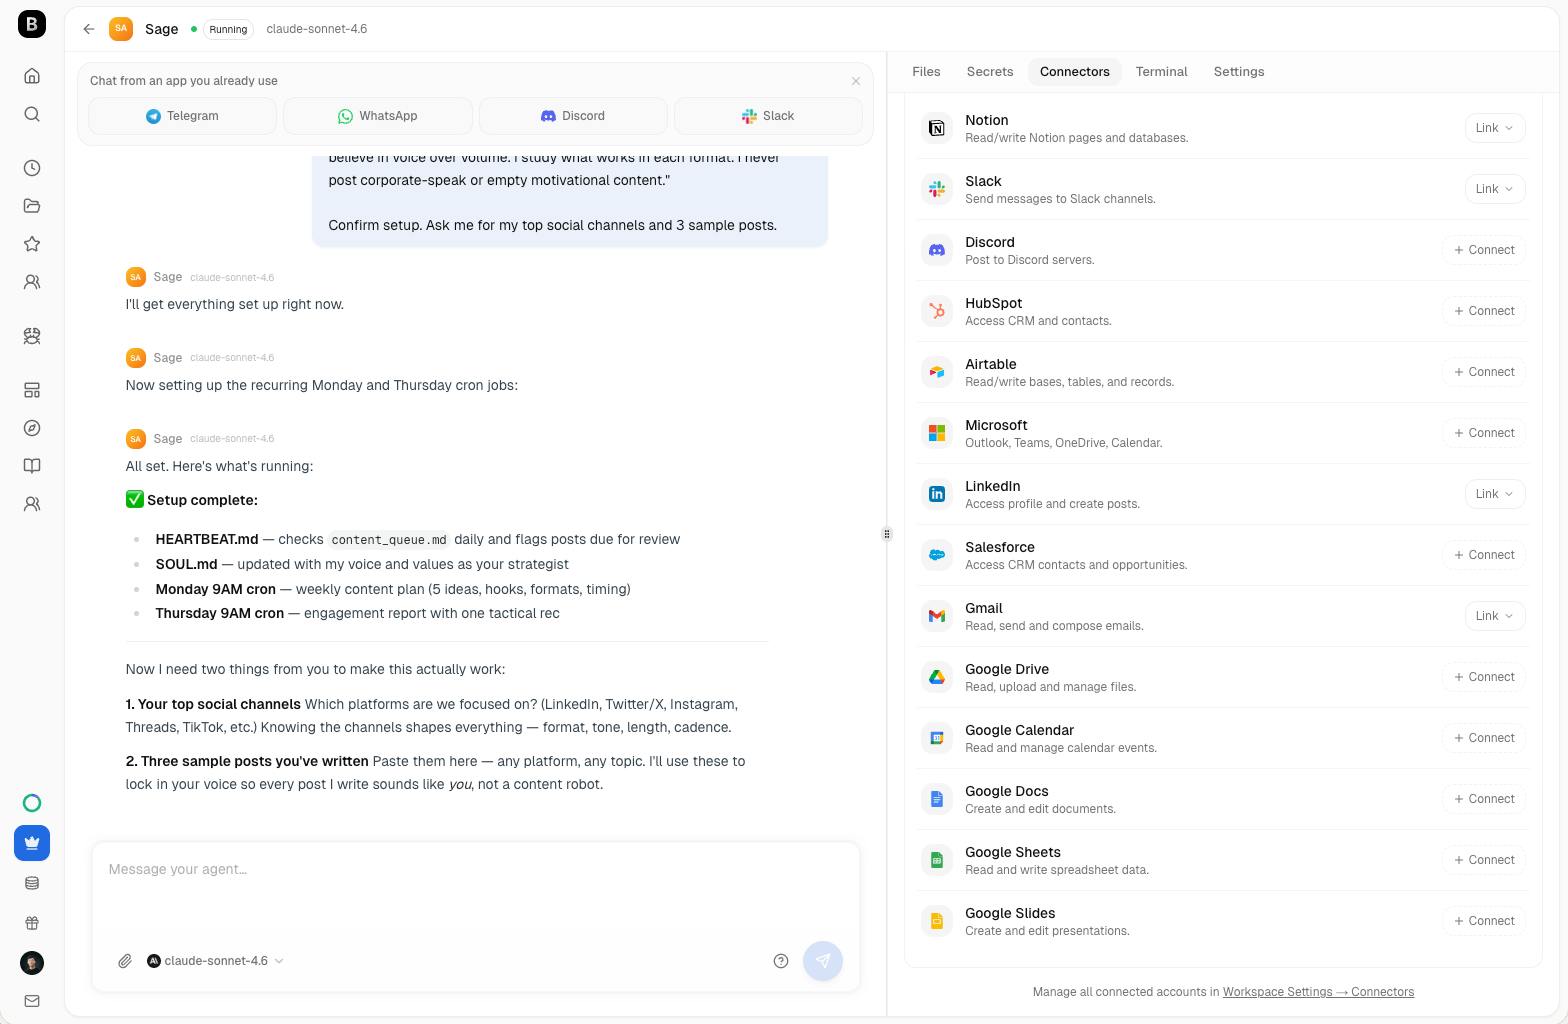This screenshot has width=1568, height=1024.
Task: Open the star favorites icon in sidebar
Action: pos(32,244)
